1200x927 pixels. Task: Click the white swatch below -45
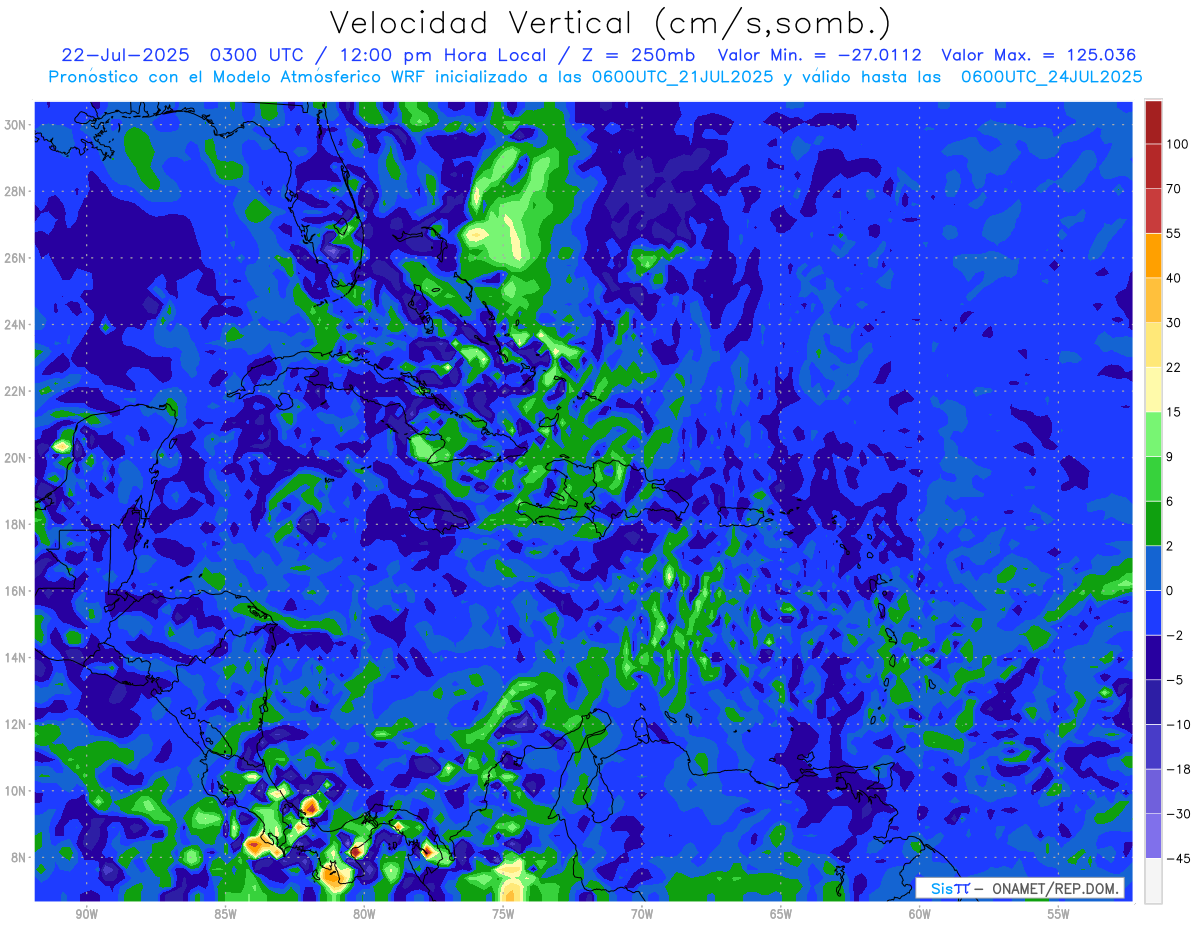click(x=1153, y=881)
